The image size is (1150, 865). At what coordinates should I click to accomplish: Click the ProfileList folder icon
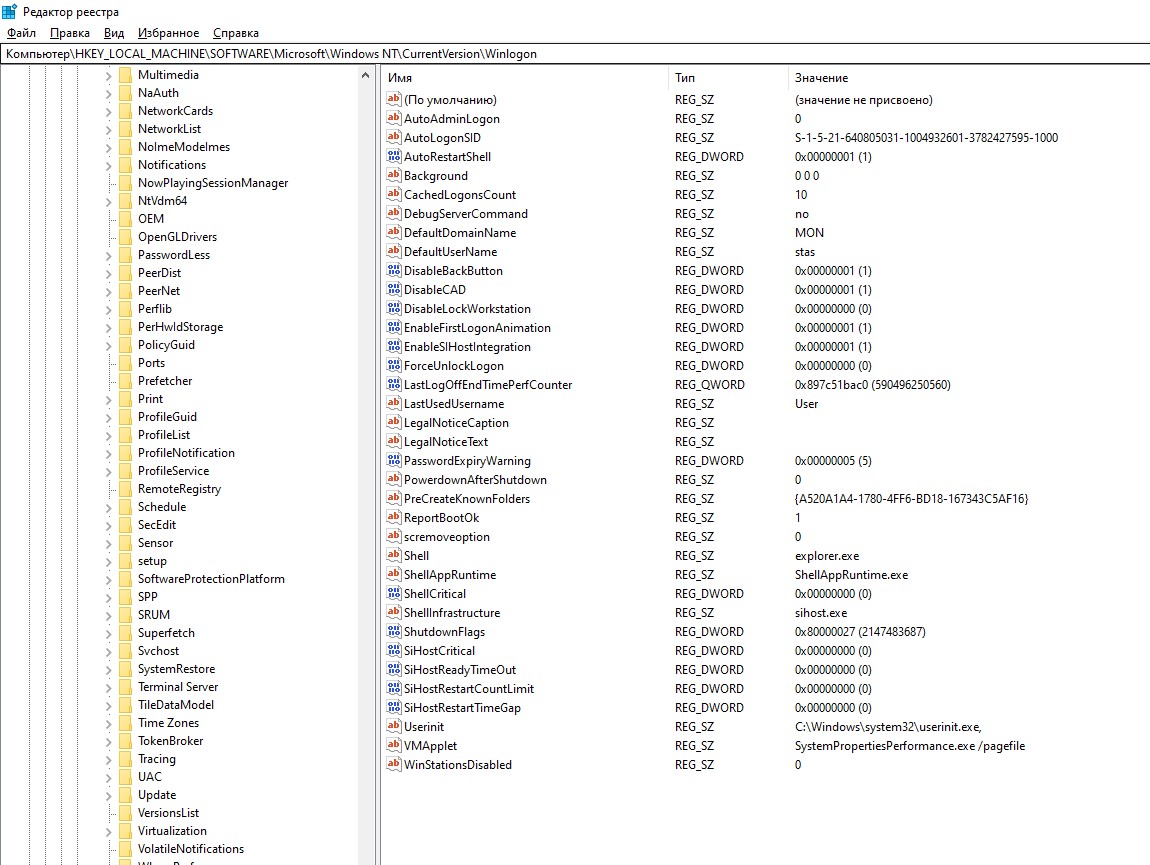[125, 435]
